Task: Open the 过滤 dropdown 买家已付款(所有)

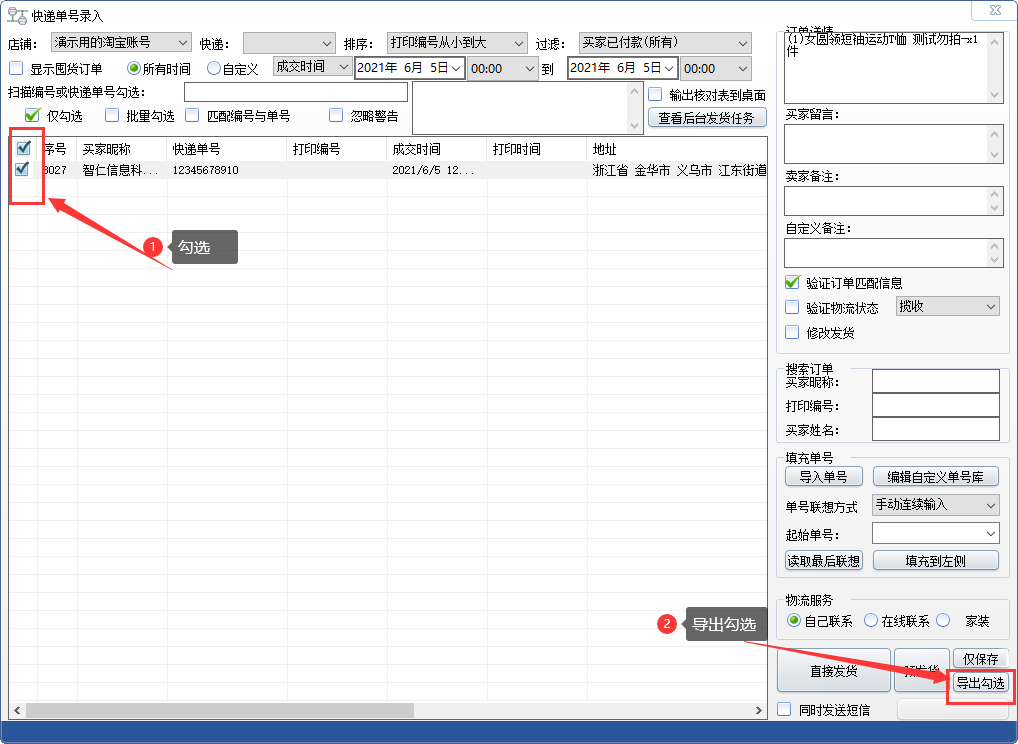Action: point(664,43)
